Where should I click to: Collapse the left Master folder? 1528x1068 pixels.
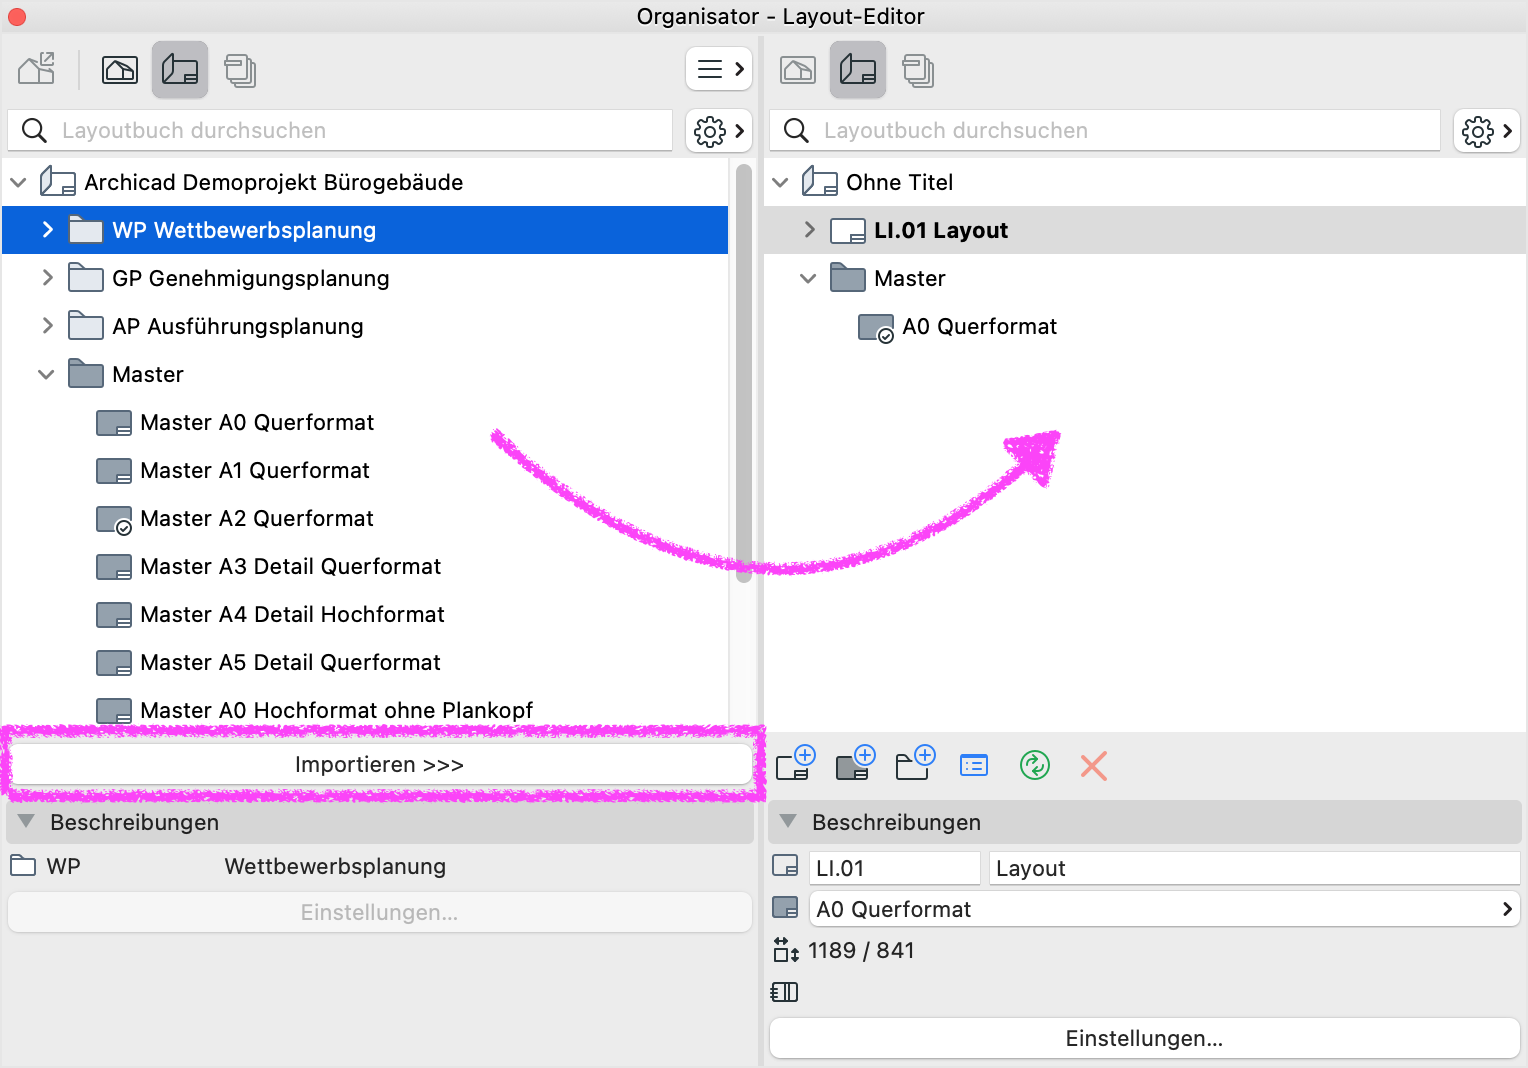point(46,374)
